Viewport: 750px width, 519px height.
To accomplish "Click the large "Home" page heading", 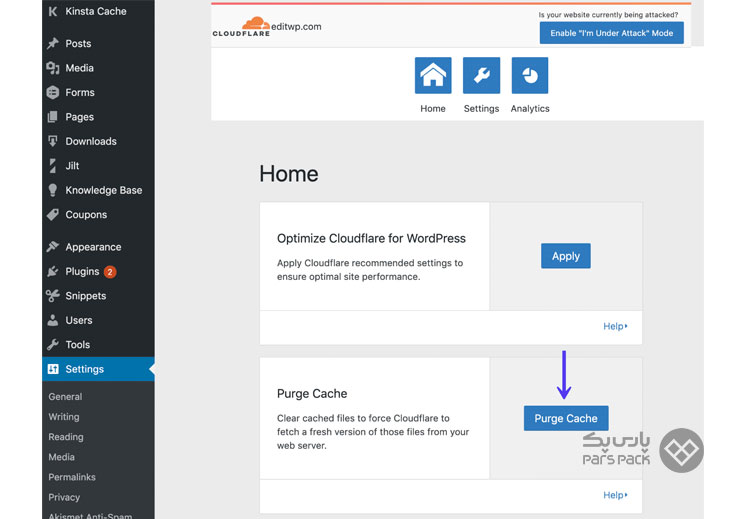I will (x=289, y=174).
